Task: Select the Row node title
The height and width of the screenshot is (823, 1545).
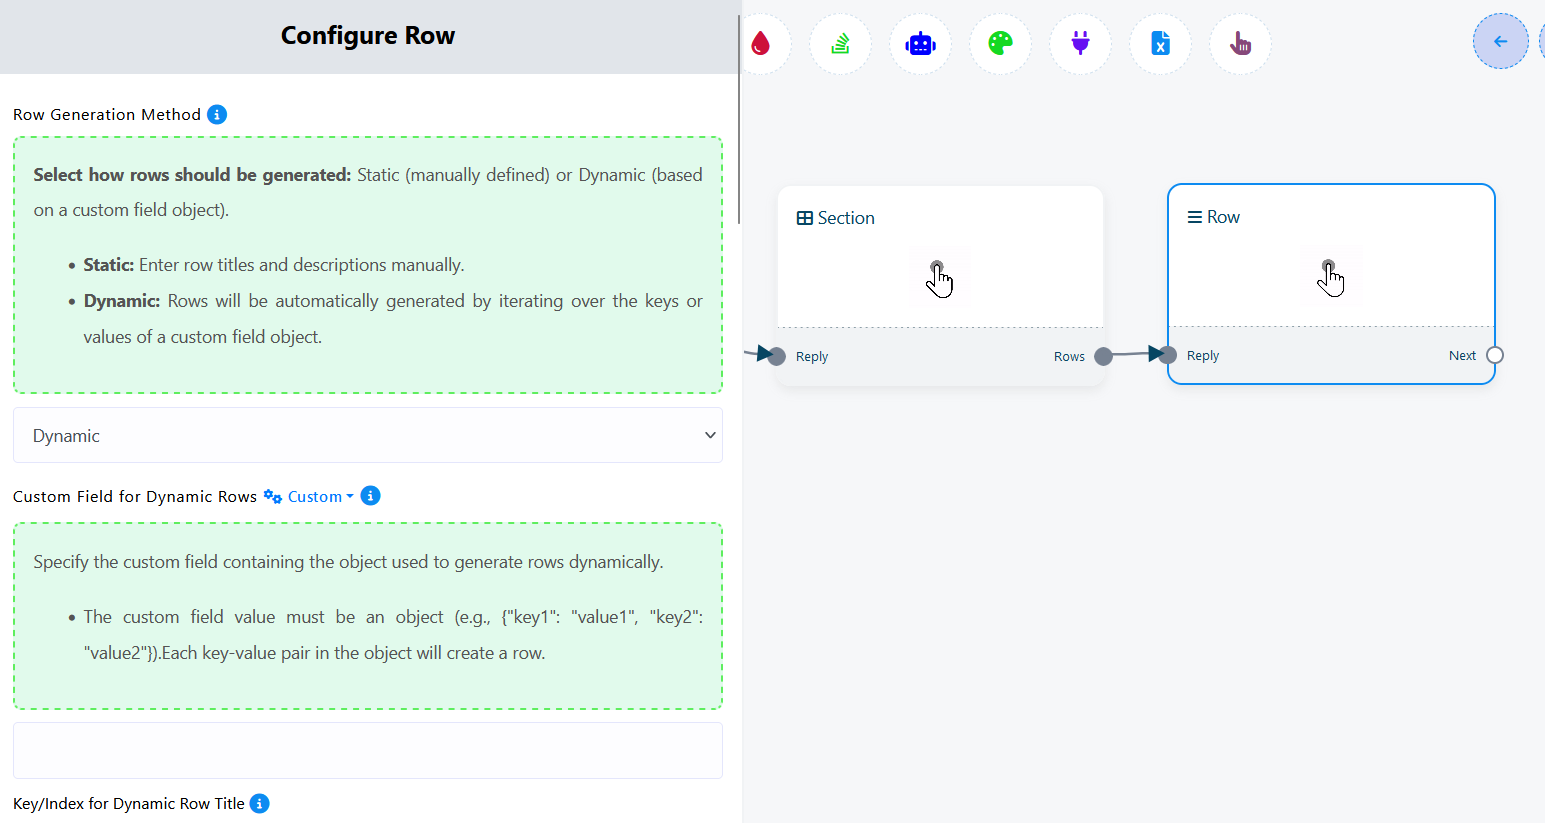Action: (x=1222, y=217)
